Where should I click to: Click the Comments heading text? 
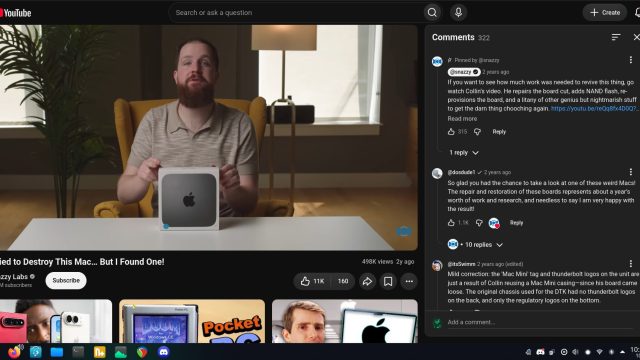(x=453, y=37)
